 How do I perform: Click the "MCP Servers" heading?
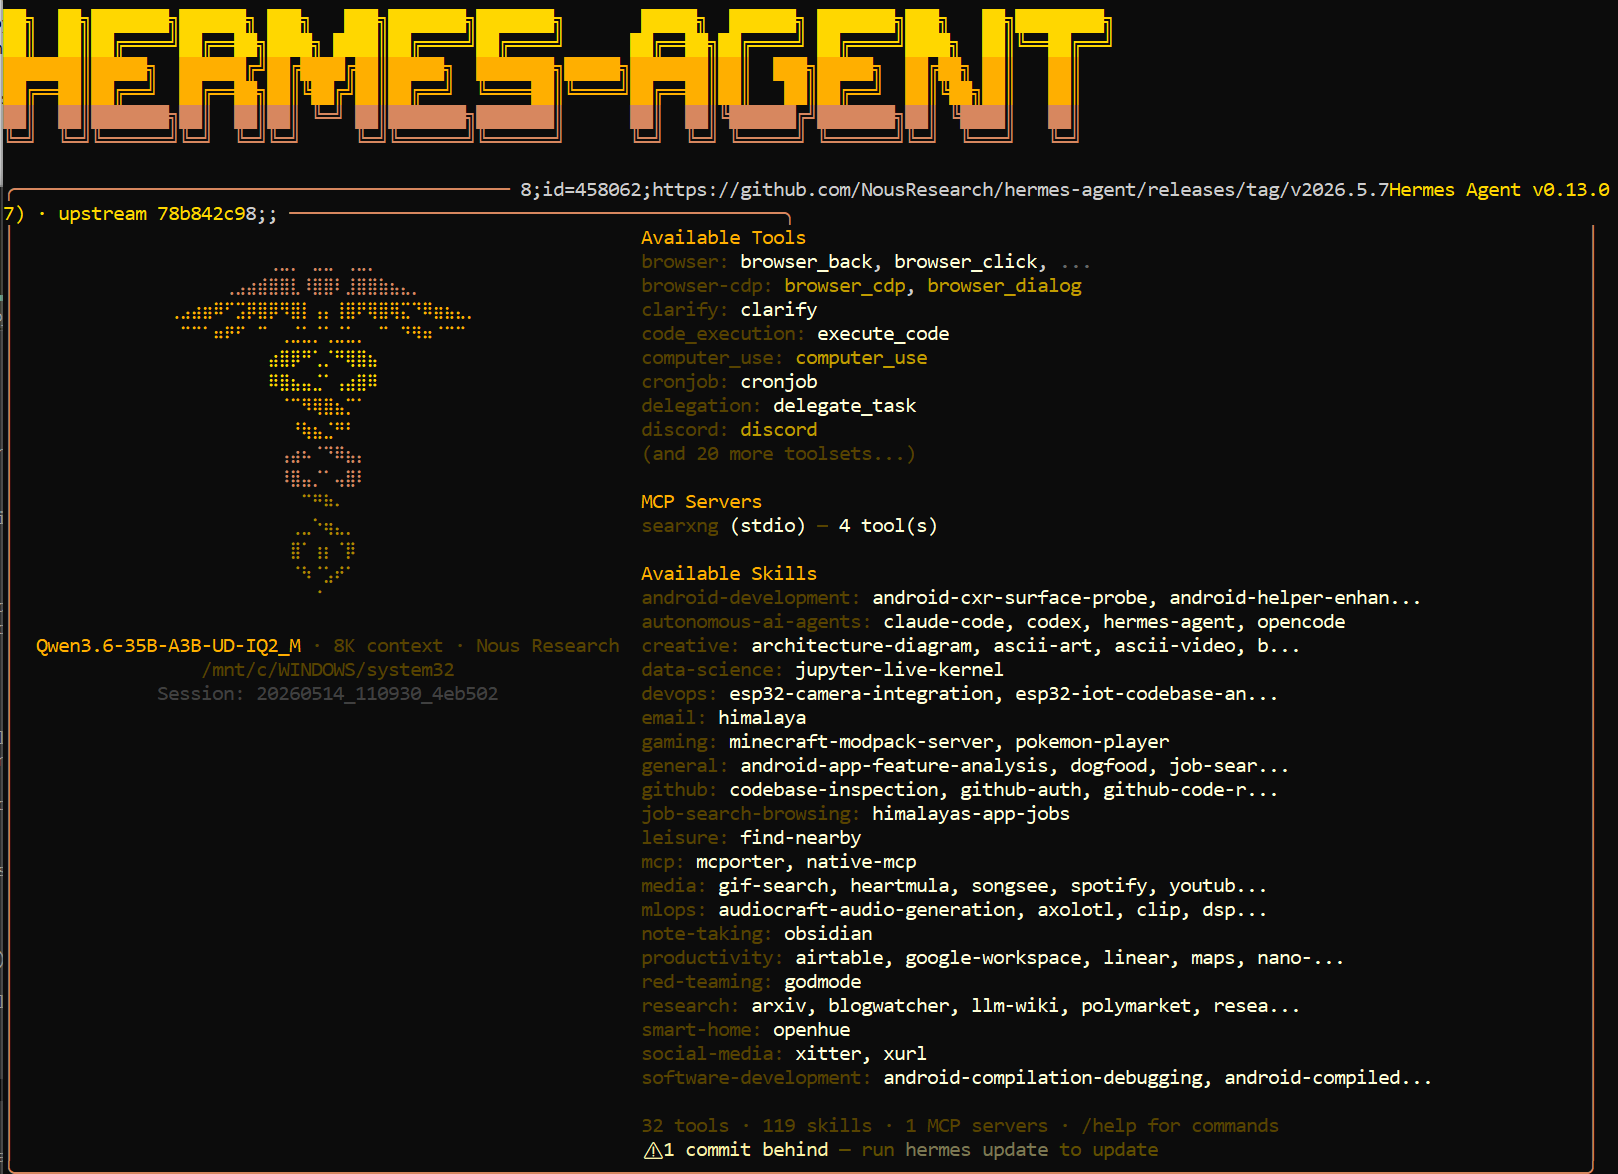(x=701, y=502)
